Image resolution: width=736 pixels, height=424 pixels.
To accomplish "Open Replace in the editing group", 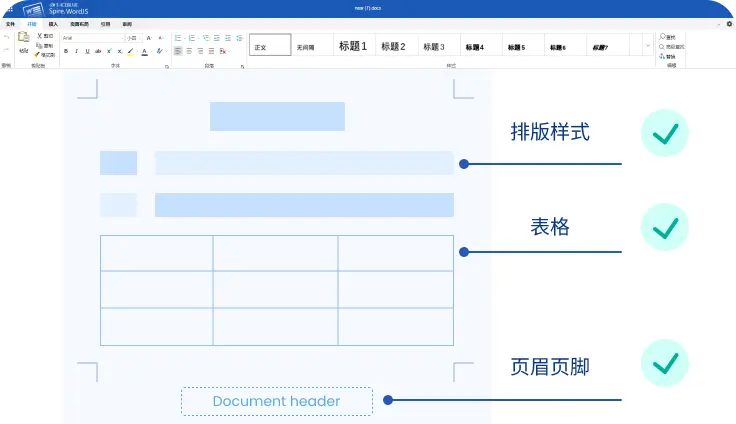I will tap(667, 56).
